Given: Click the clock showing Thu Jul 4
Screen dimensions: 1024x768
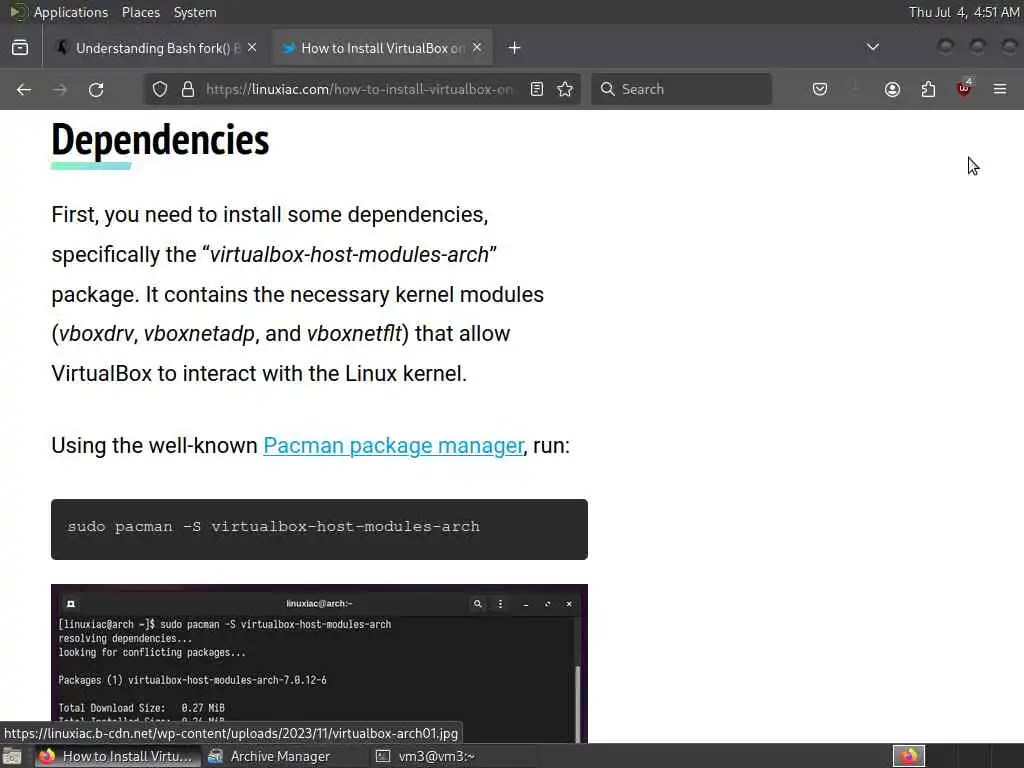Looking at the screenshot, I should [x=964, y=12].
